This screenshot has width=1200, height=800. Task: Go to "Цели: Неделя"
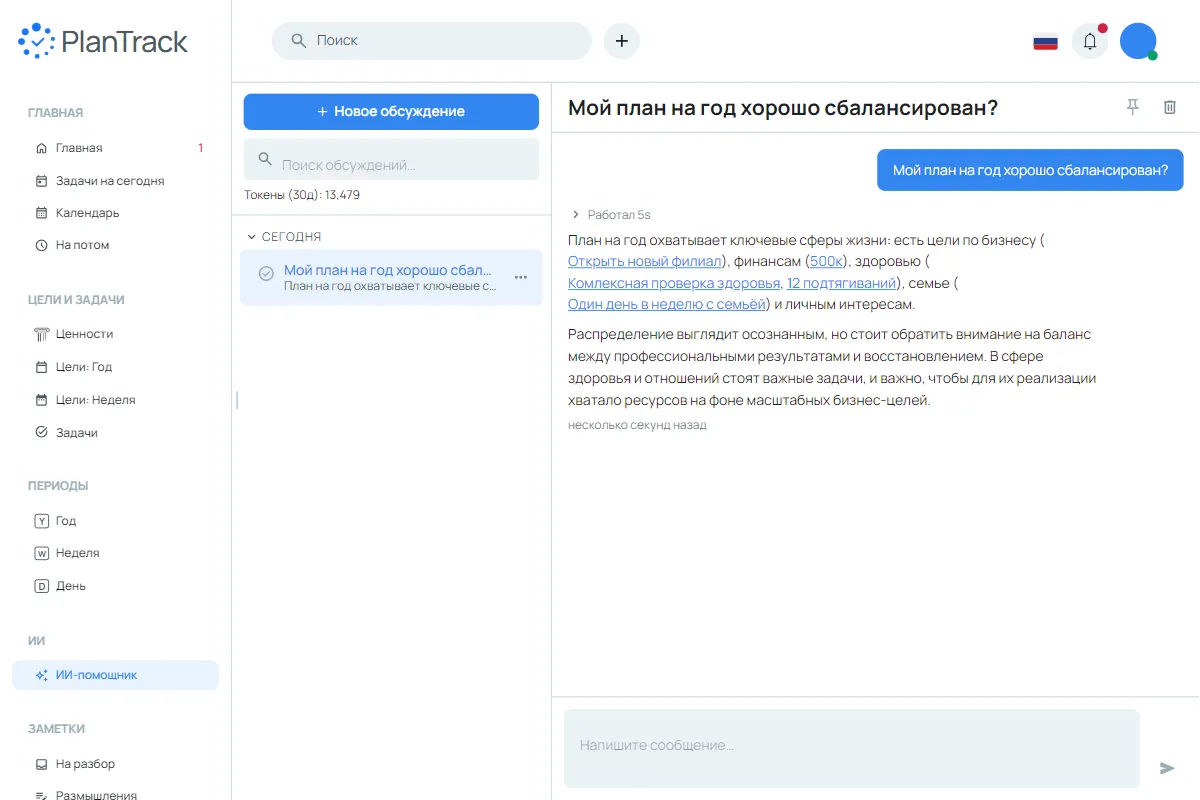(x=116, y=400)
